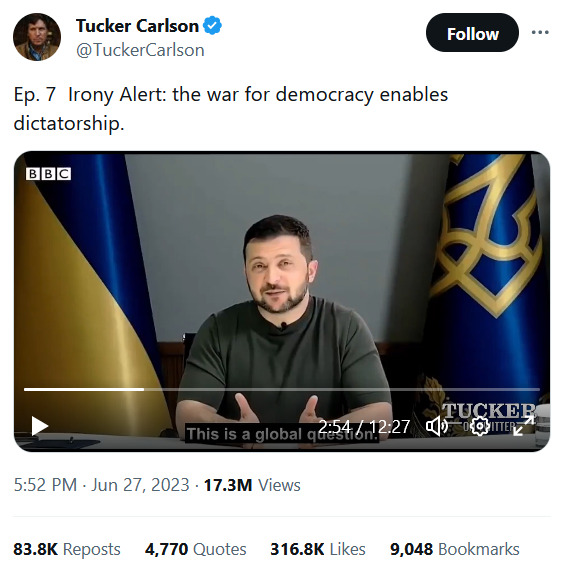View the 4,770 Quotes list
Screen dimensions: 562x568
tap(195, 549)
